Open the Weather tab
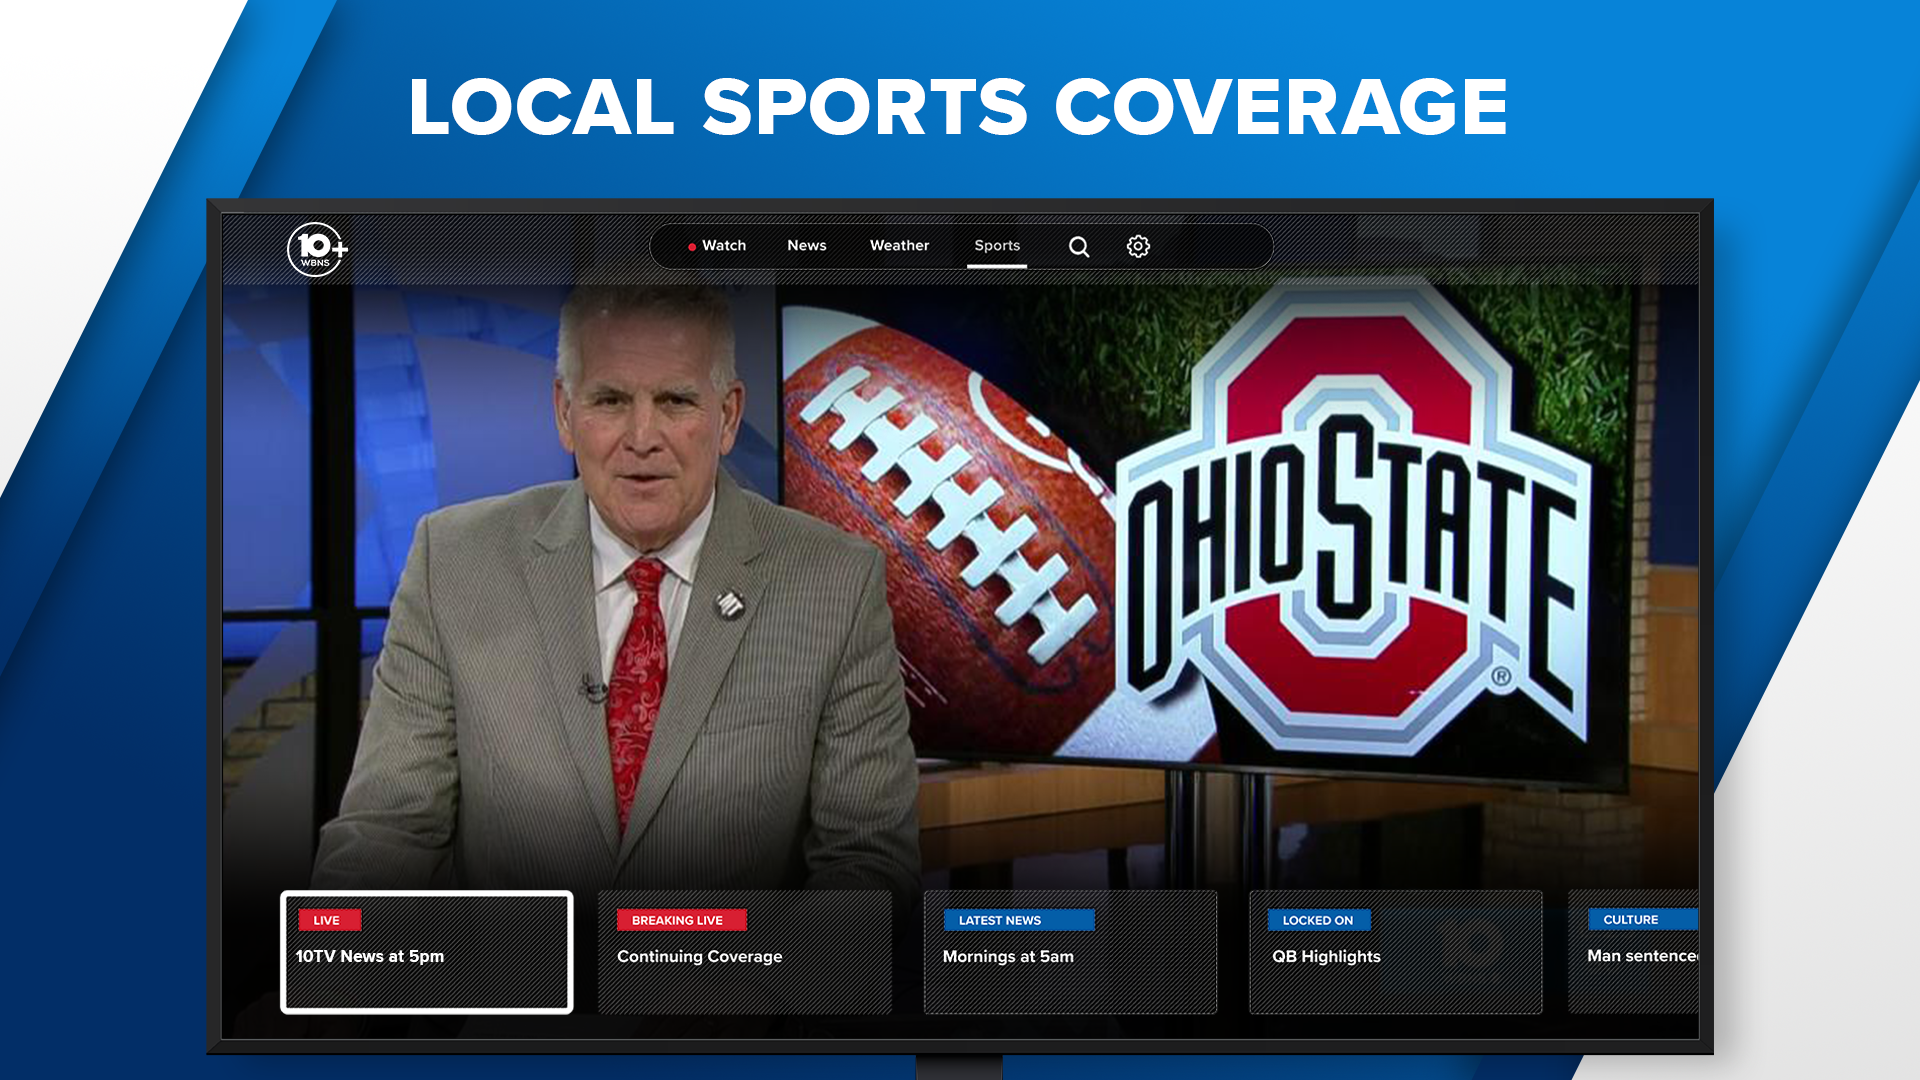Image resolution: width=1920 pixels, height=1080 pixels. [899, 246]
